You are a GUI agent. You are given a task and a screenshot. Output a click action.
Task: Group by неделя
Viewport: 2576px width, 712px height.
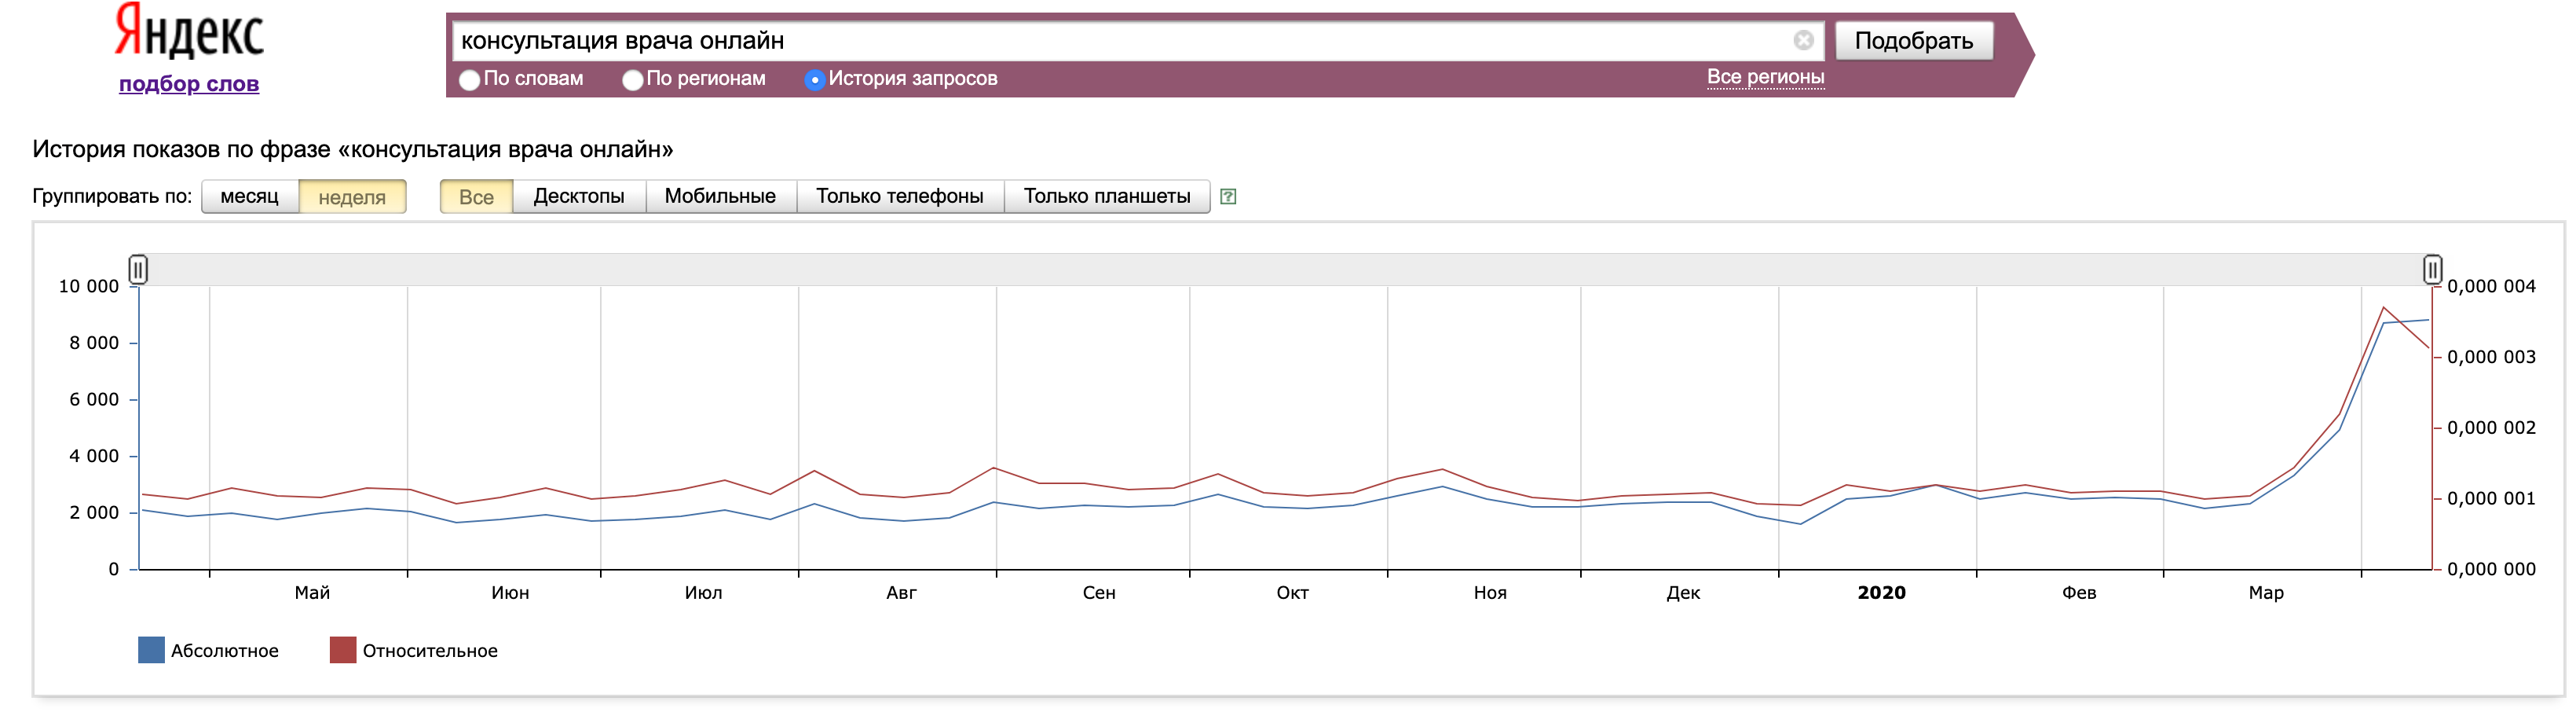[x=352, y=196]
